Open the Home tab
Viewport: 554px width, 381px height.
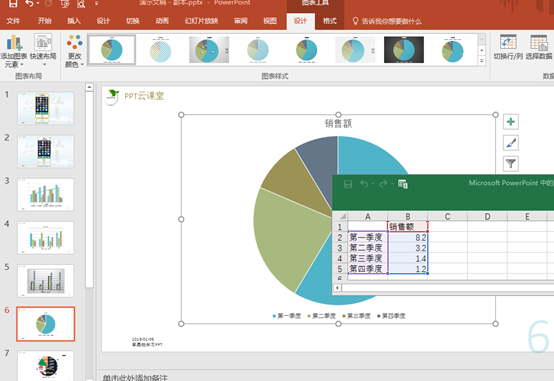click(45, 21)
